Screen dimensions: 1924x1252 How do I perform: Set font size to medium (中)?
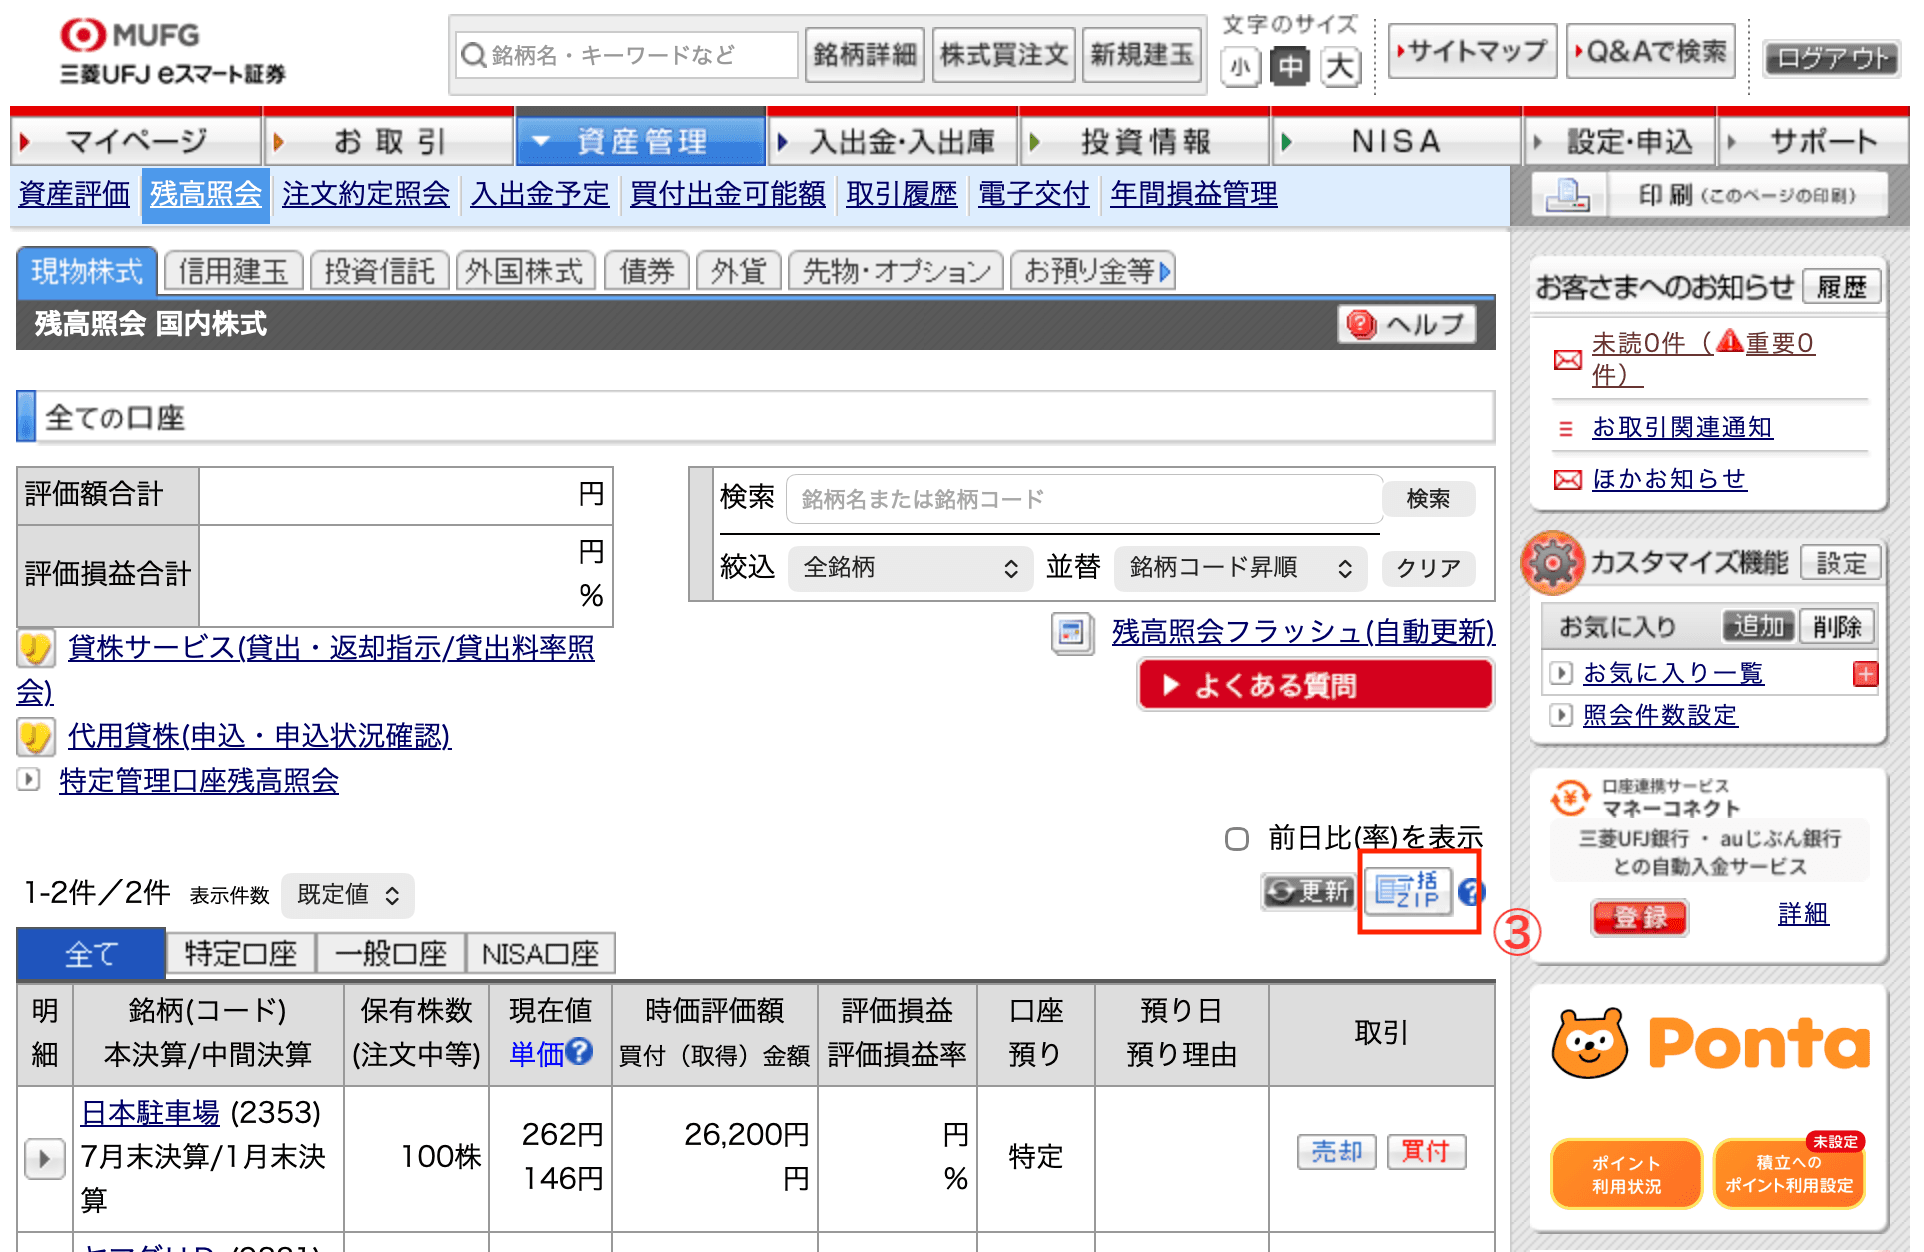pyautogui.click(x=1290, y=68)
